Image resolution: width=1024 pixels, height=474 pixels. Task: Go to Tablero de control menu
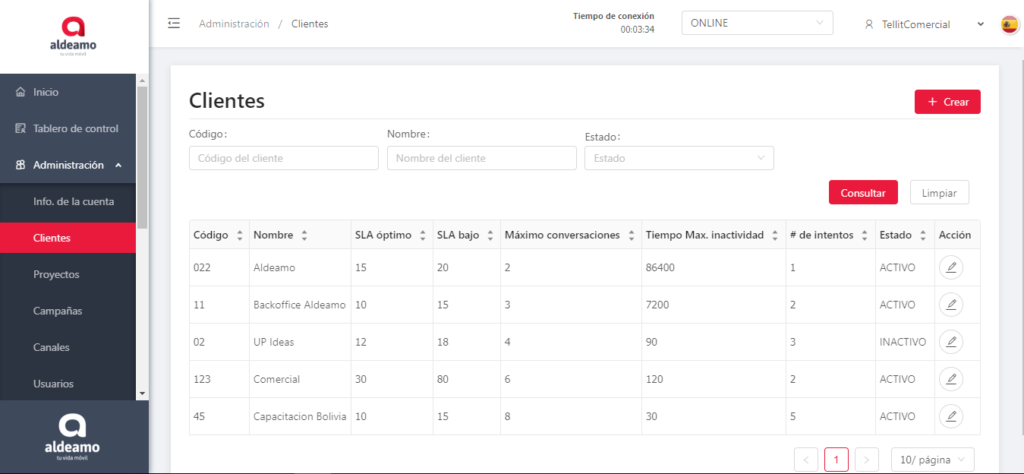[75, 128]
